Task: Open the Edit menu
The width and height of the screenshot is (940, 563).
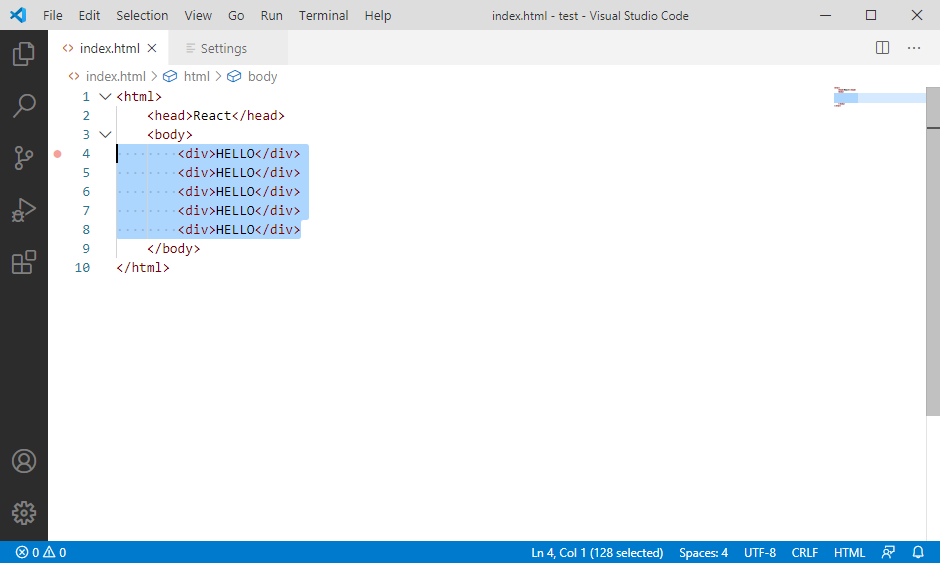Action: [89, 16]
